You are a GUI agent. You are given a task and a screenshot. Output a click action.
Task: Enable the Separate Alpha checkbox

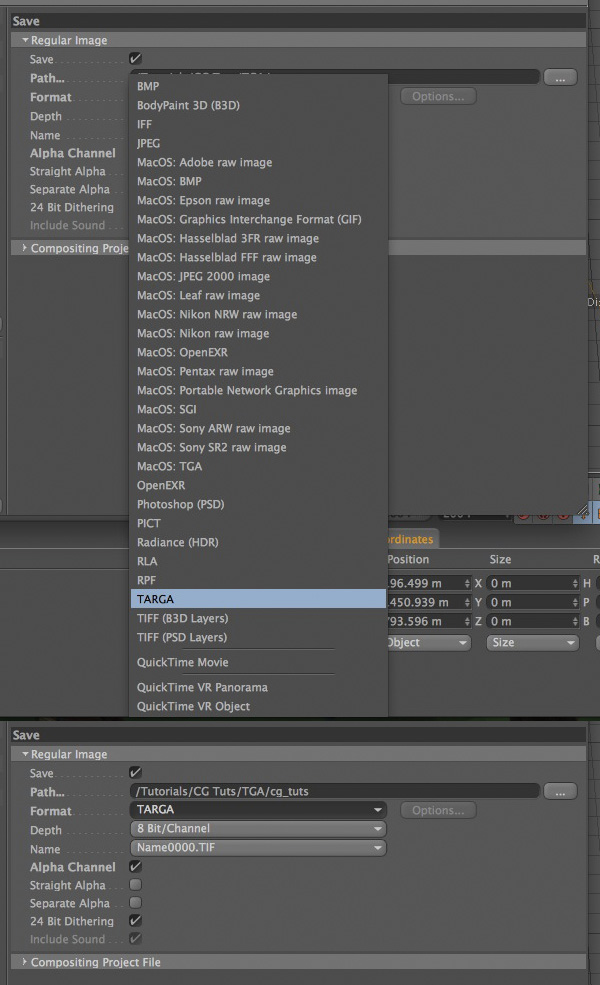click(135, 903)
